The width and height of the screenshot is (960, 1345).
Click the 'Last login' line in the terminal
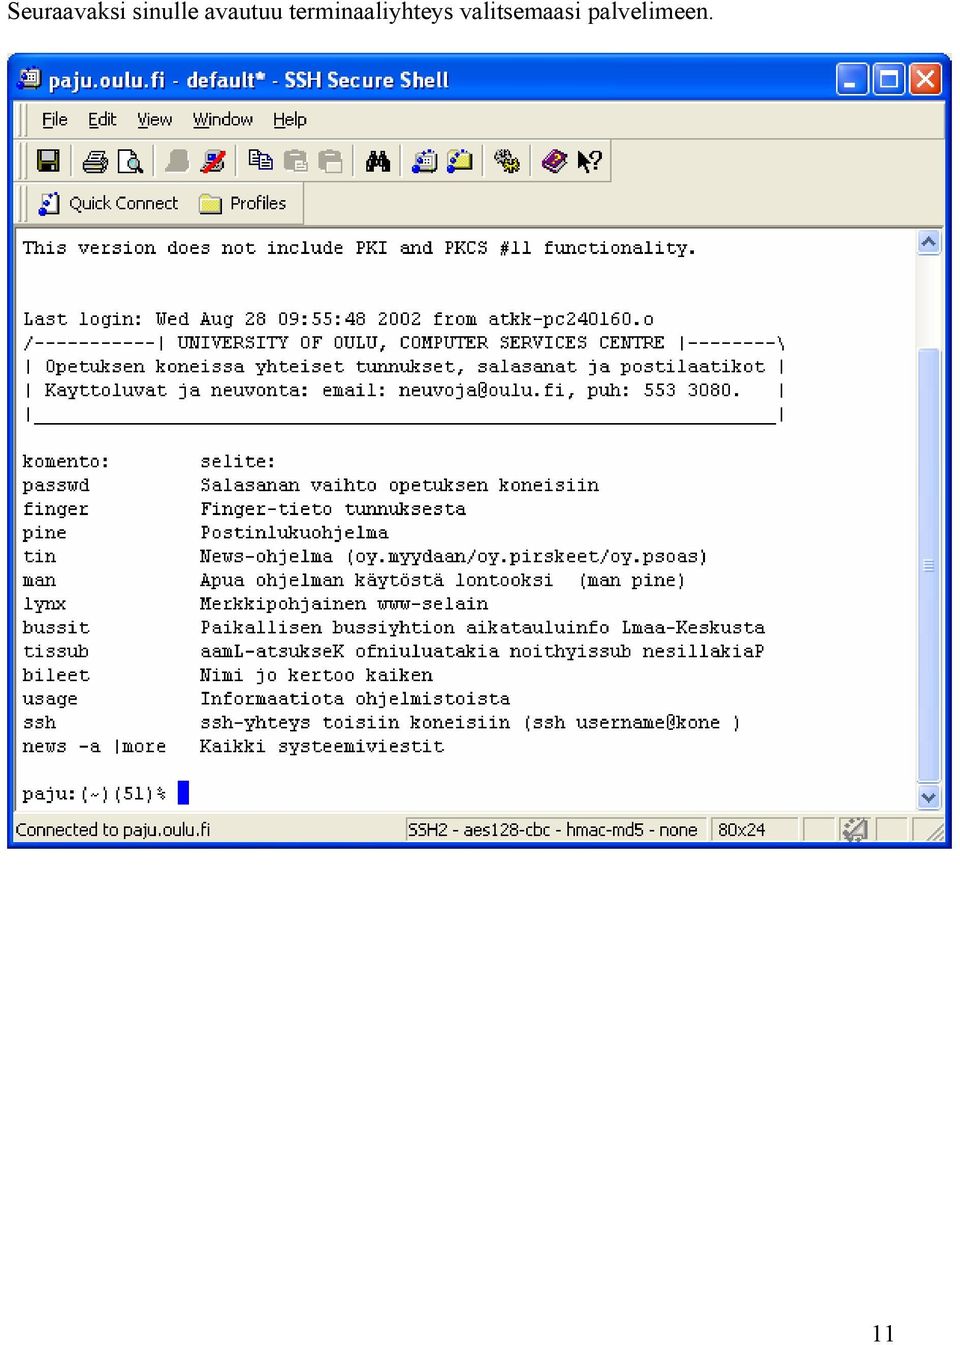coord(338,320)
